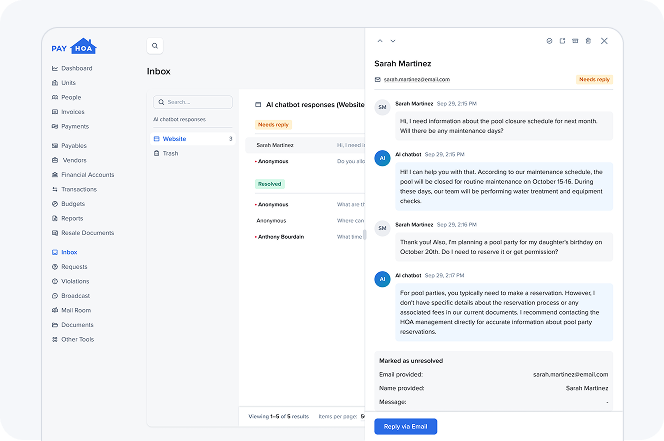
Task: Click the Reply via Email button
Action: [405, 426]
